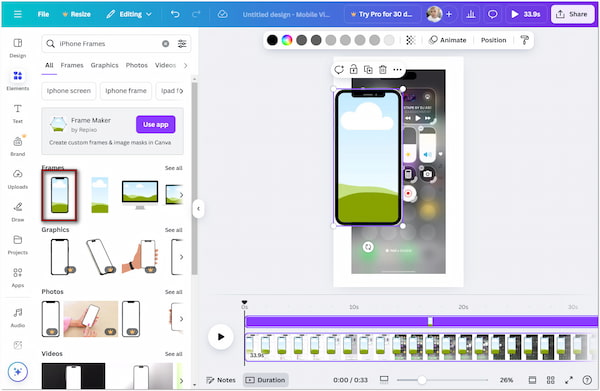Open the Uploads panel
600x391 pixels.
(x=18, y=179)
